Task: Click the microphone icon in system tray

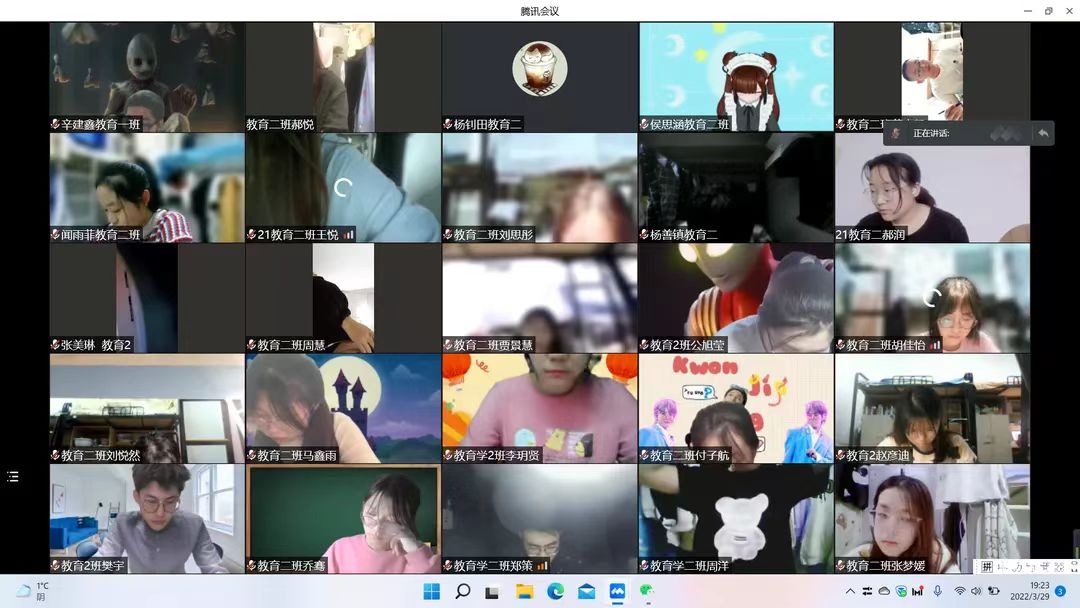Action: click(x=937, y=591)
